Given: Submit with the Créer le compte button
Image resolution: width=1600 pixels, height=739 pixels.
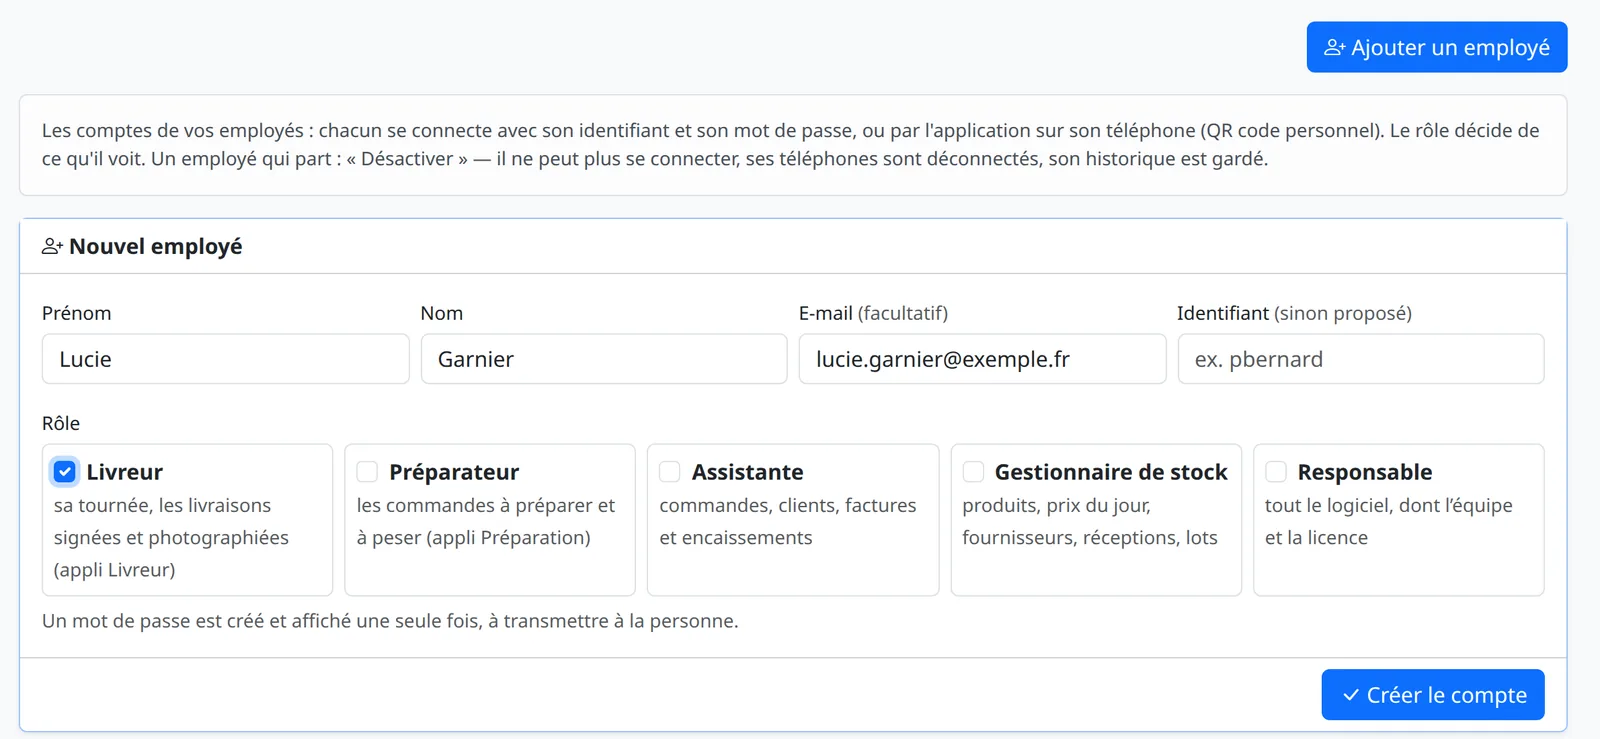Looking at the screenshot, I should pos(1433,695).
